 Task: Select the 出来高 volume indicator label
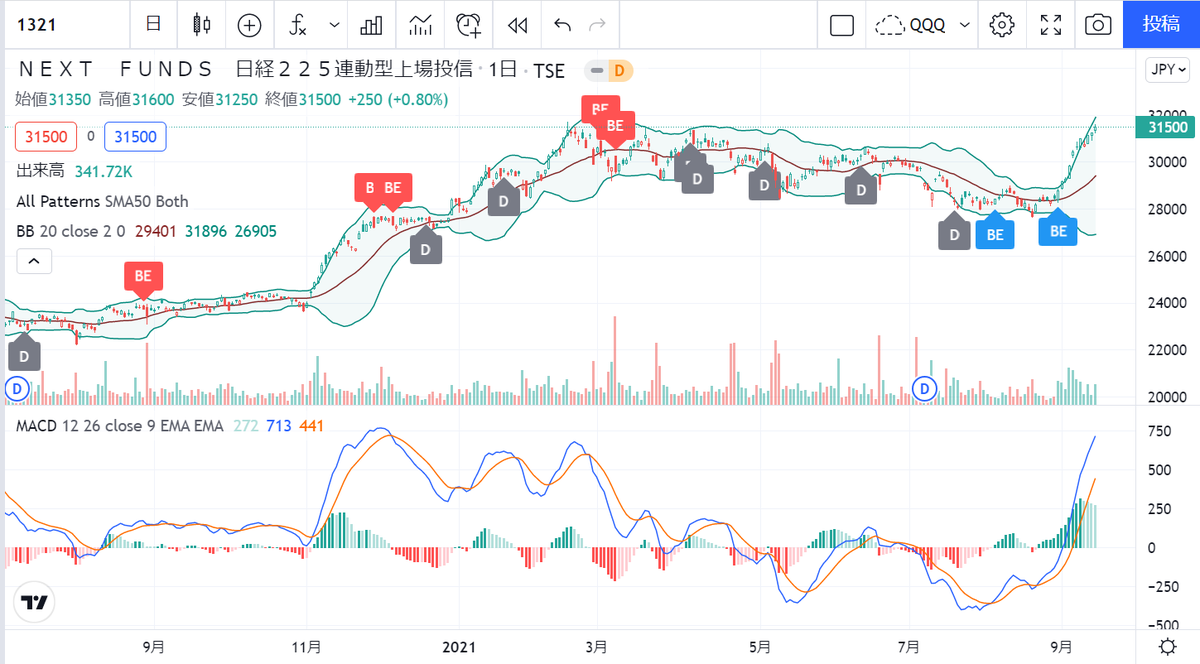(x=39, y=172)
